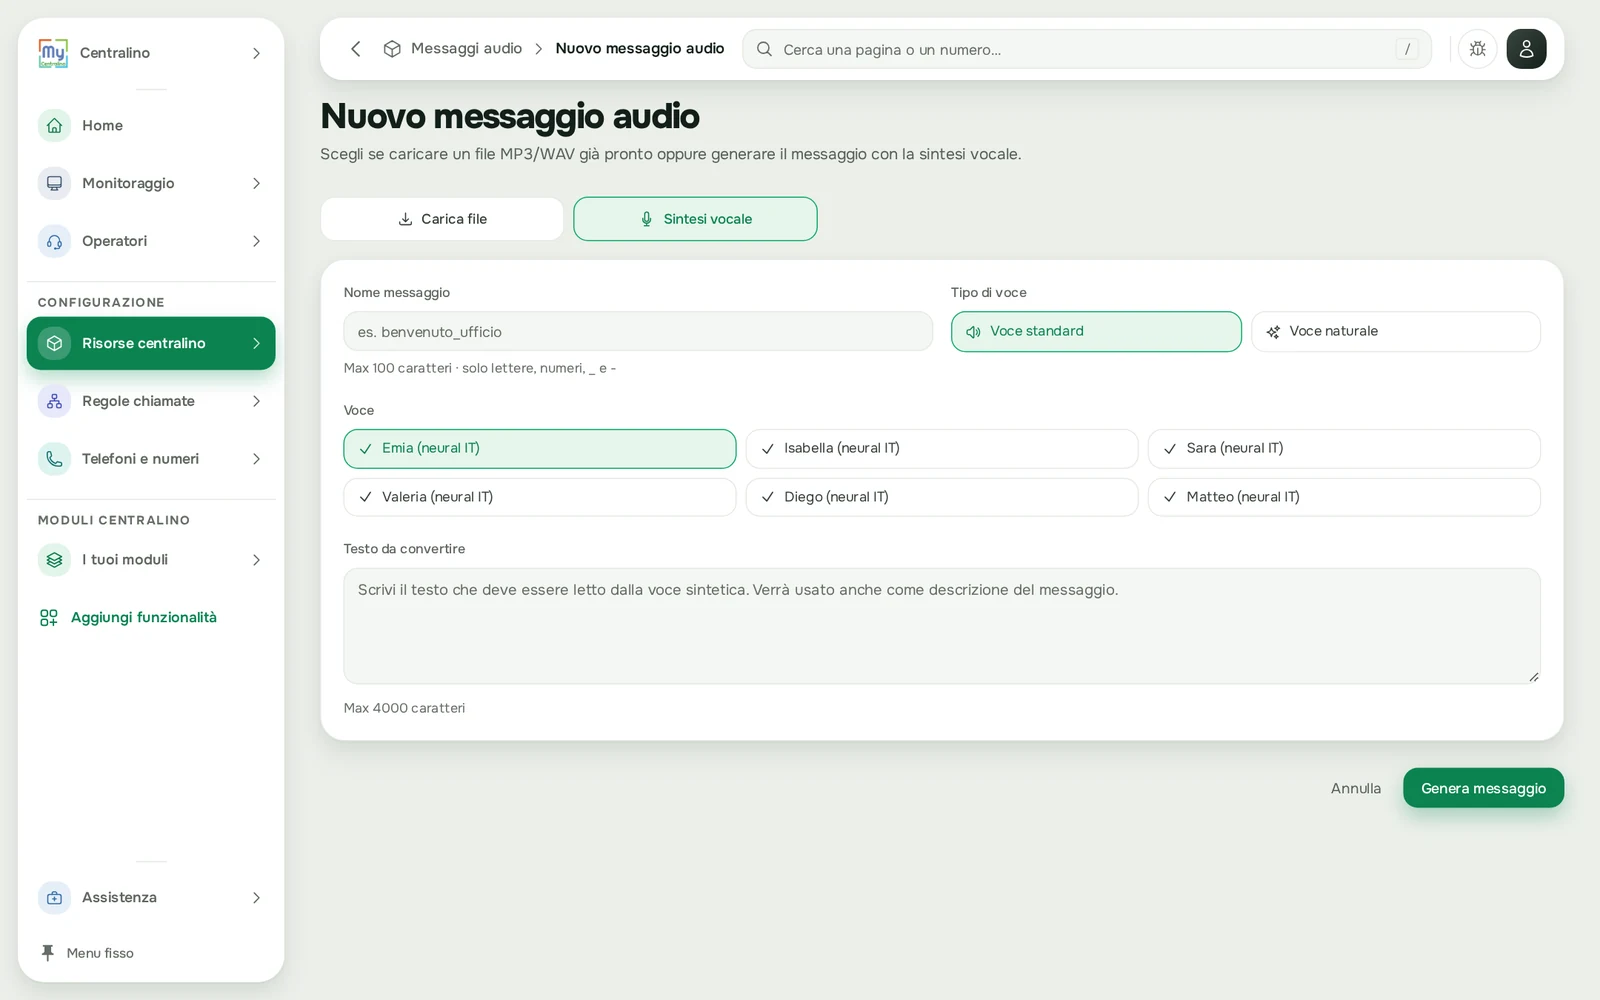Click the Testo da convertire textarea

[942, 626]
